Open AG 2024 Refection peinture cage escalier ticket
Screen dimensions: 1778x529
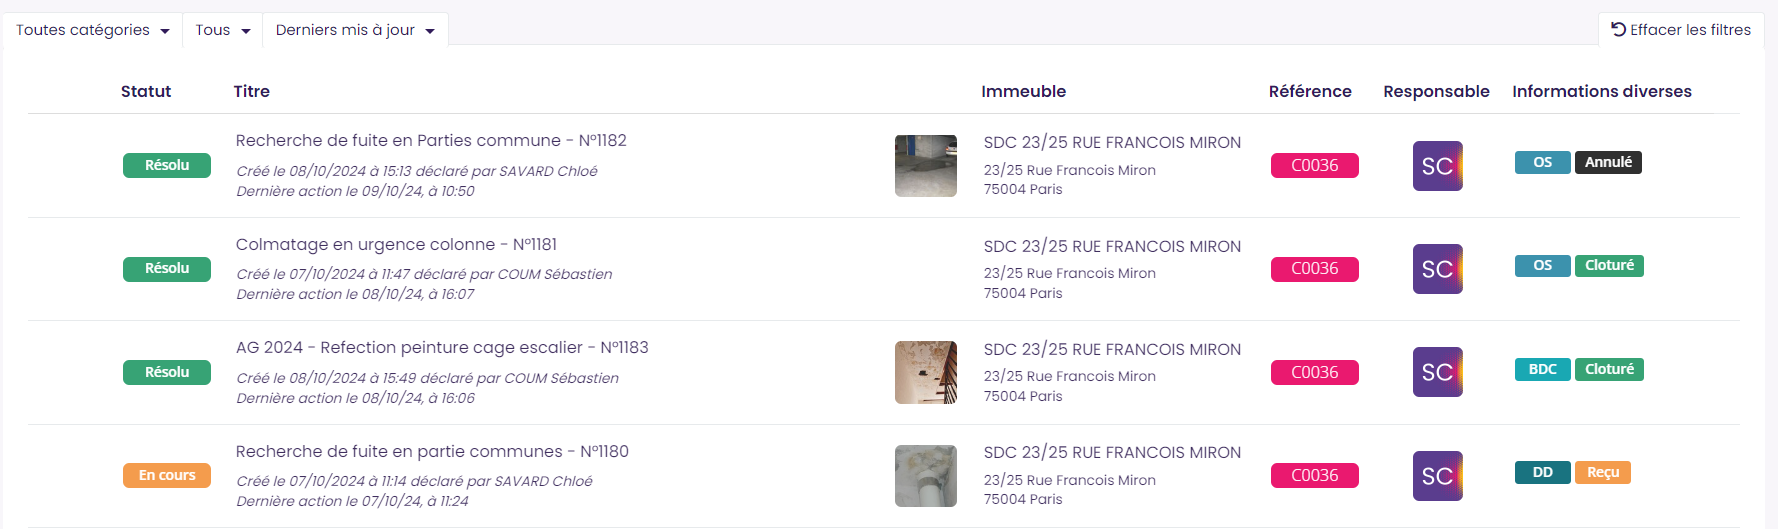(x=441, y=348)
